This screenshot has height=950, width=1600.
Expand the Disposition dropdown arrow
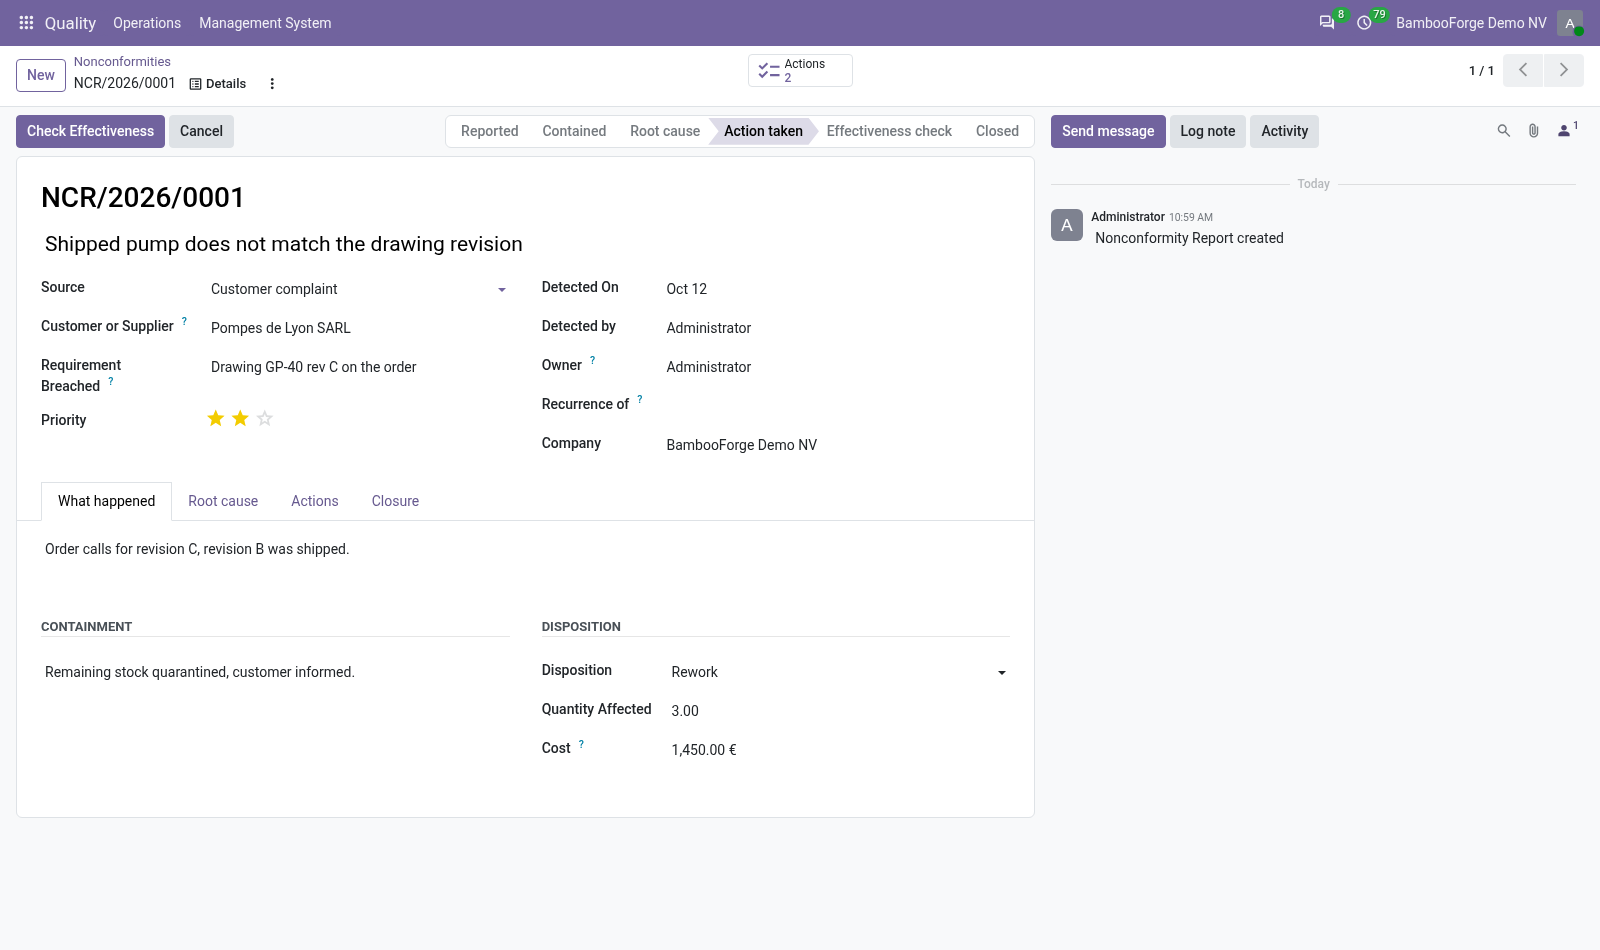click(x=1002, y=673)
